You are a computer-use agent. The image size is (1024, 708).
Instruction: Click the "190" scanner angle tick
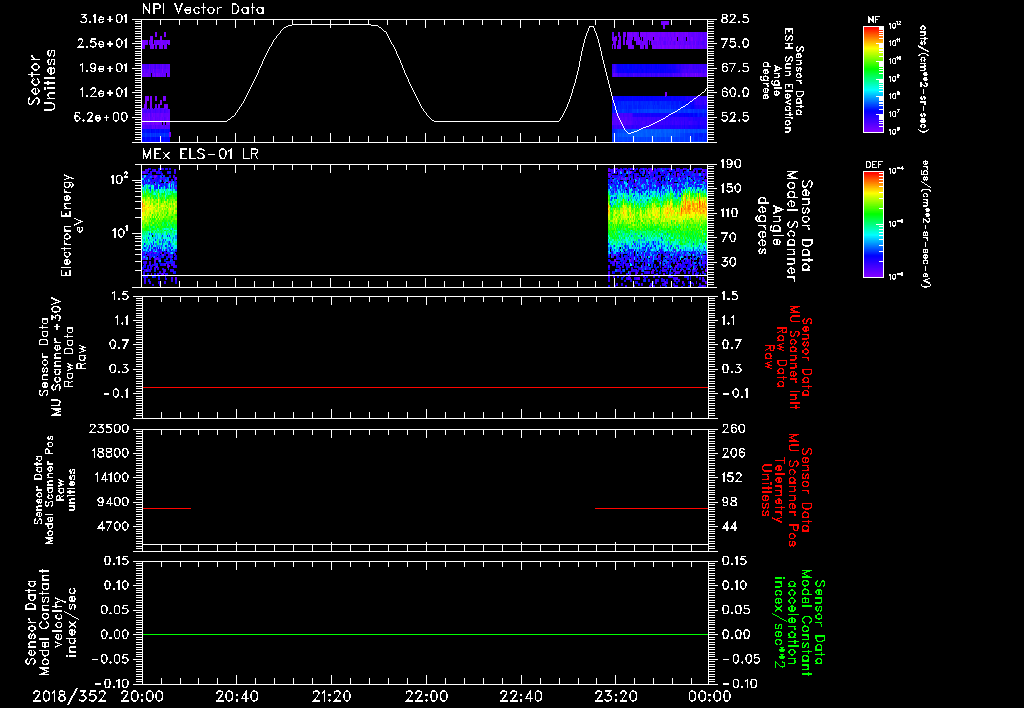[x=731, y=164]
